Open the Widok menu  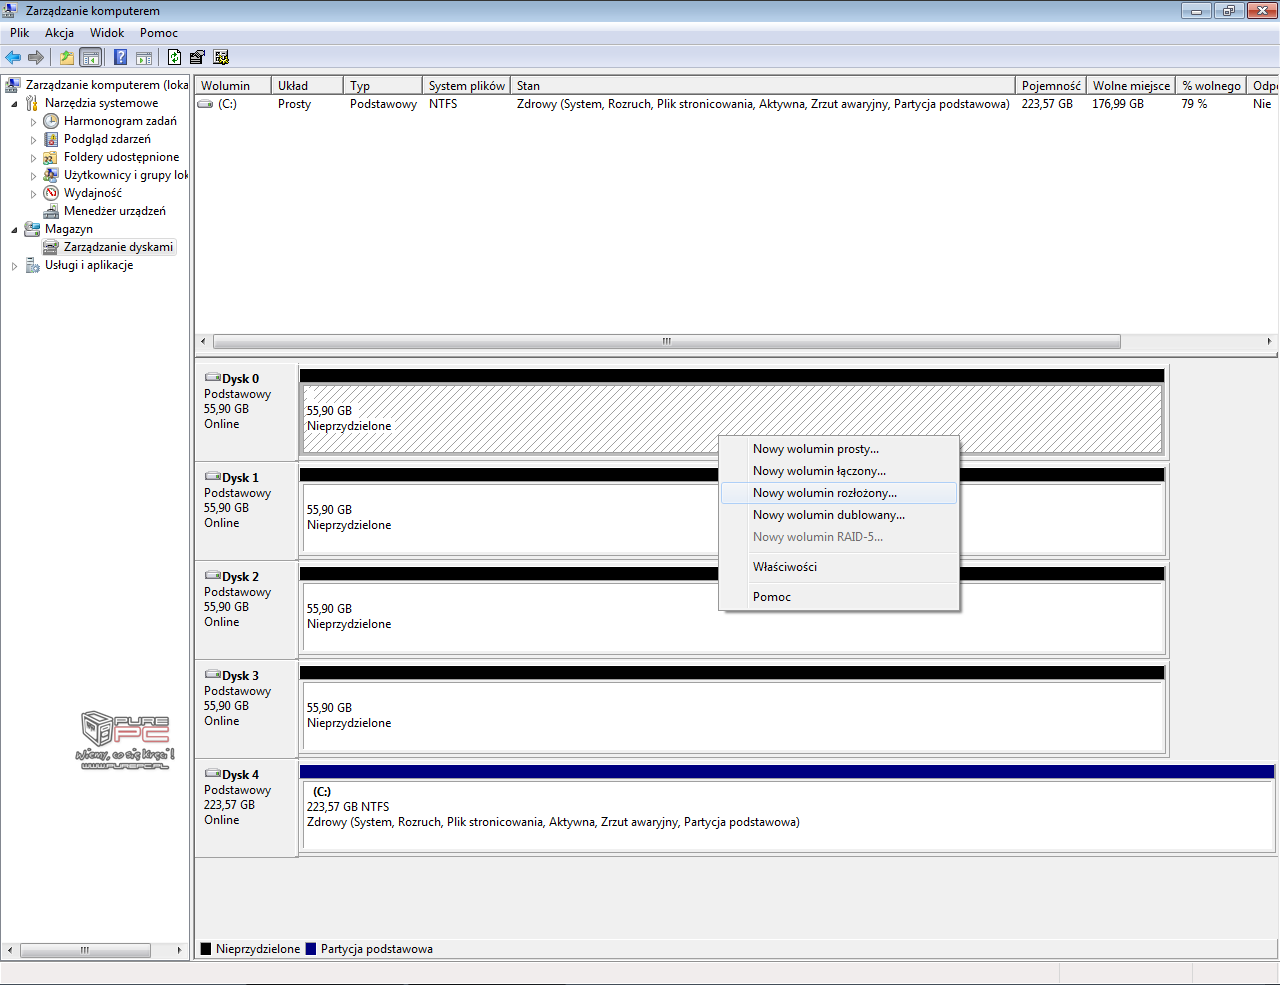pos(107,33)
